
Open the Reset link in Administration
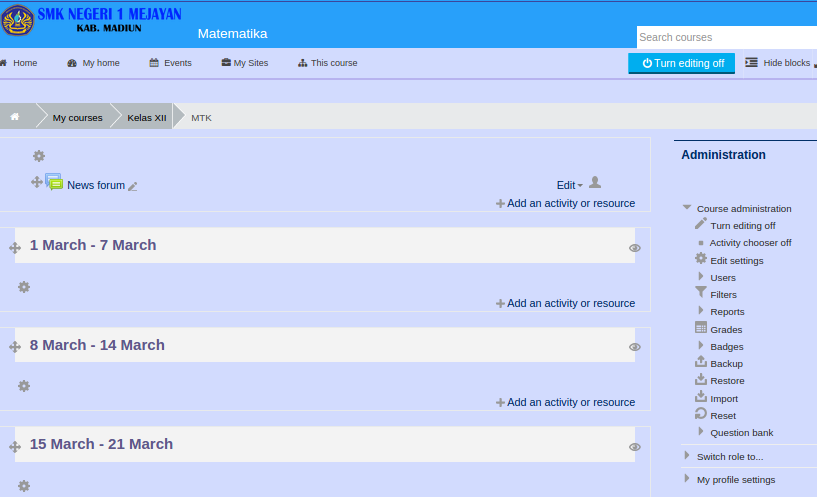pyautogui.click(x=723, y=416)
